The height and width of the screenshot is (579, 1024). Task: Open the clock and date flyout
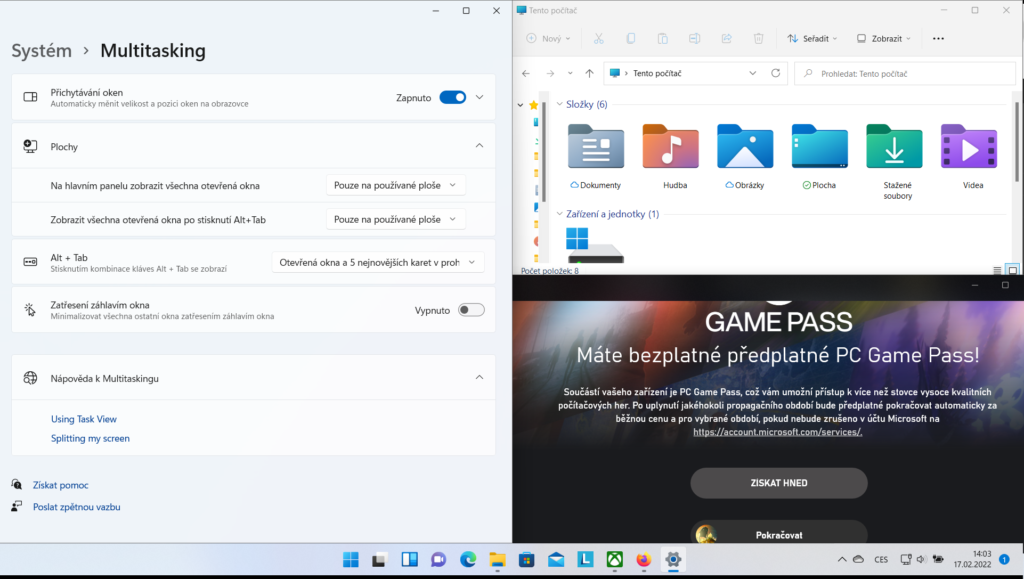(972, 559)
